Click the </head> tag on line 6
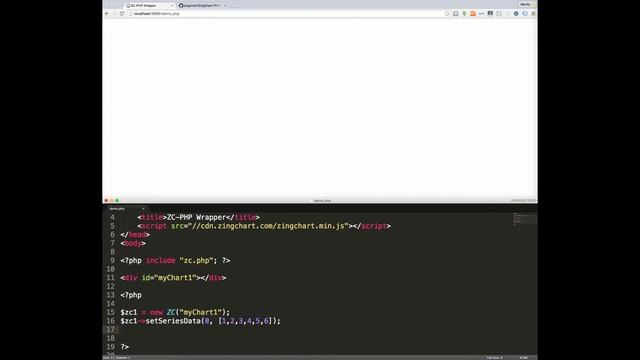Screen dimensions: 640x360 135,235
